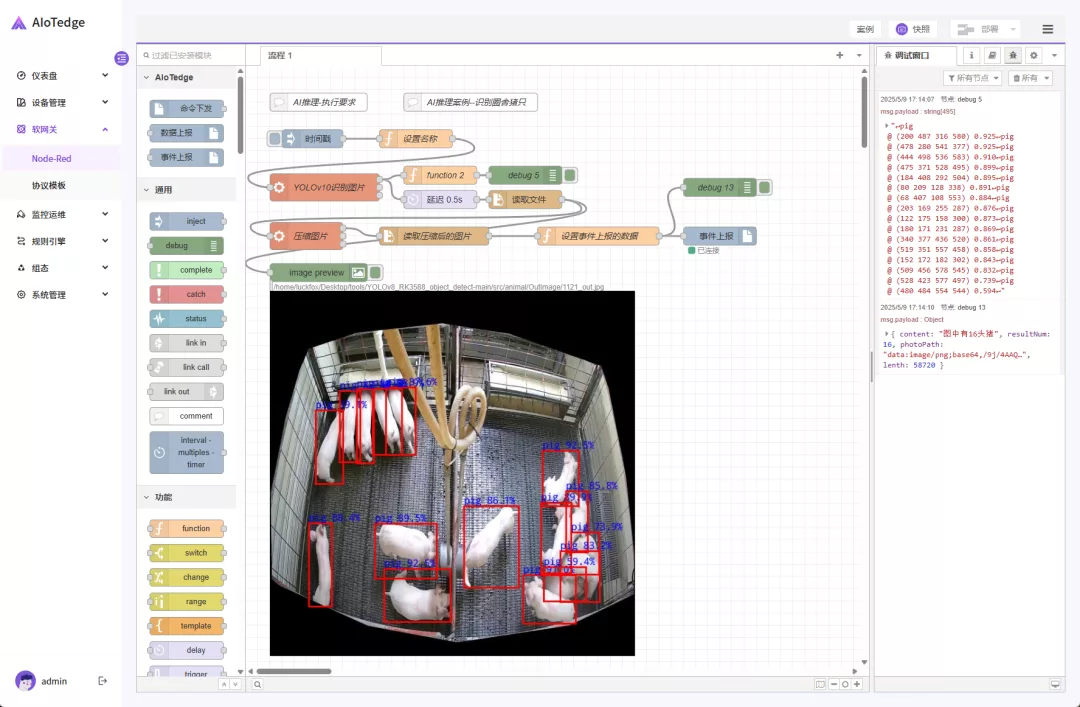
Task: Toggle the image preview node button
Action: [x=376, y=272]
